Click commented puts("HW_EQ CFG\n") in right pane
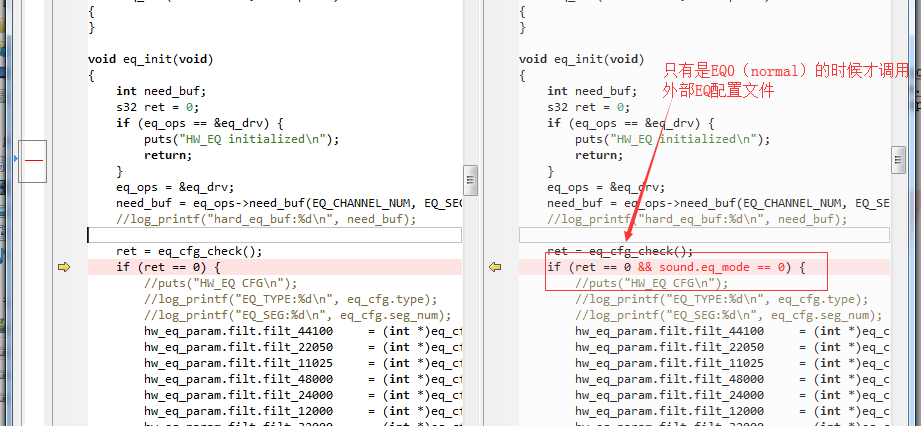 click(652, 283)
